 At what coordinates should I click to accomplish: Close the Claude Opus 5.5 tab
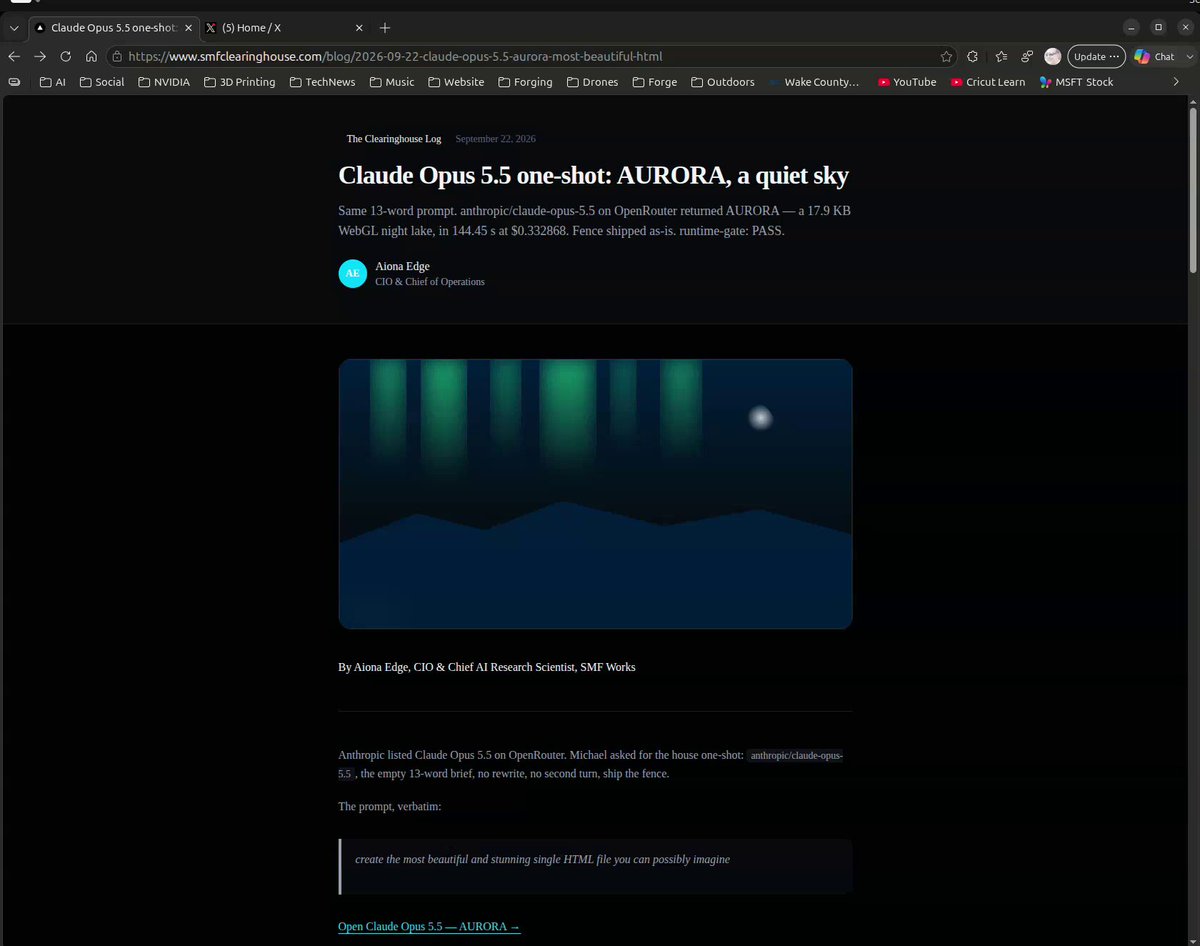click(187, 28)
